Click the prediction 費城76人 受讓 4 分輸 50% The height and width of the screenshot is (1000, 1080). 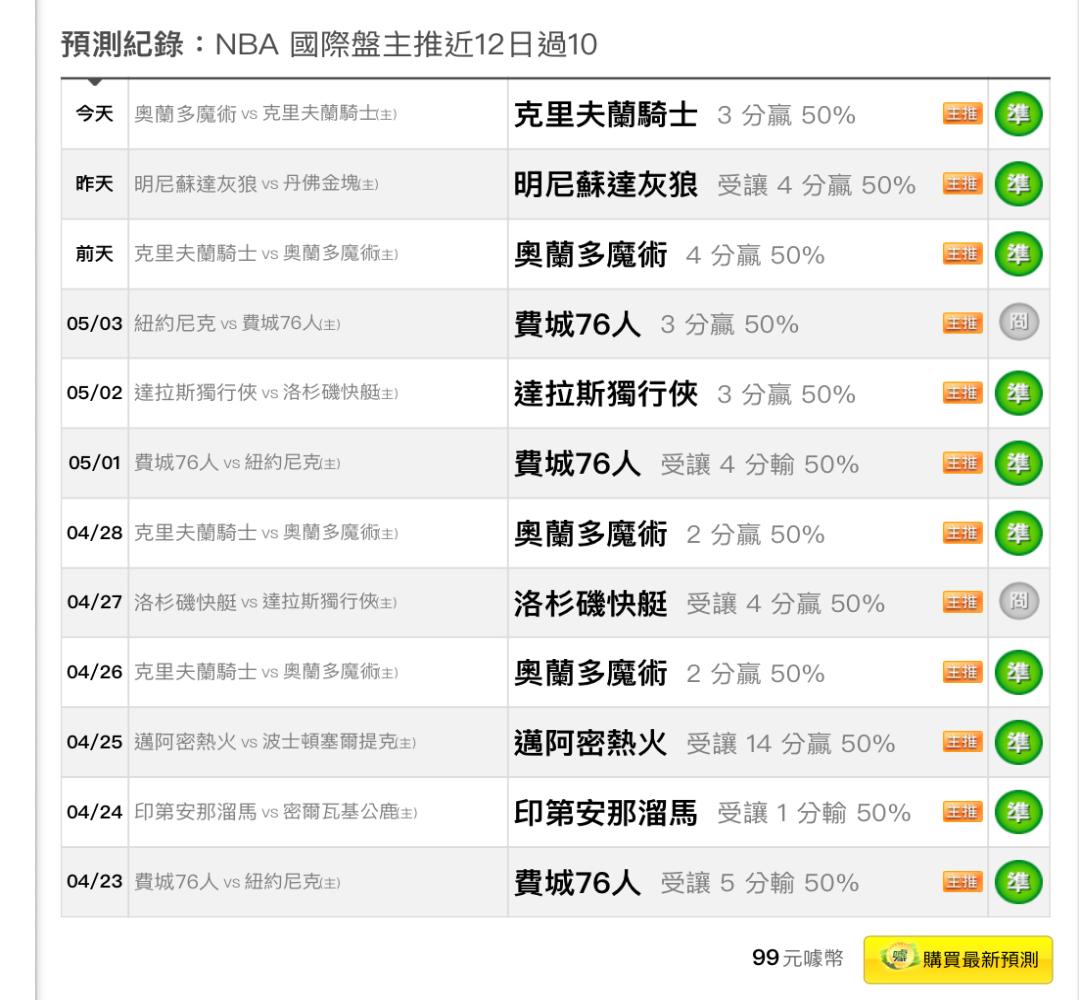click(687, 463)
